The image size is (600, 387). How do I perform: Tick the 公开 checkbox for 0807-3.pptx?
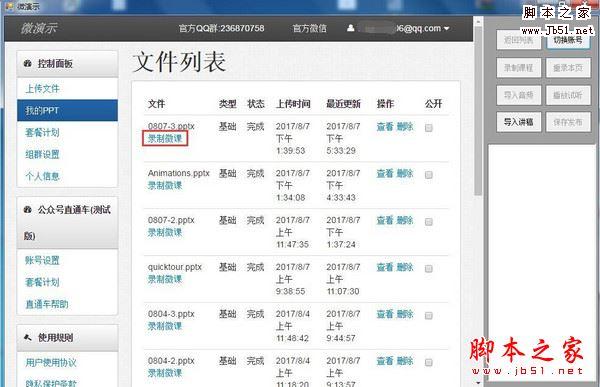429,128
